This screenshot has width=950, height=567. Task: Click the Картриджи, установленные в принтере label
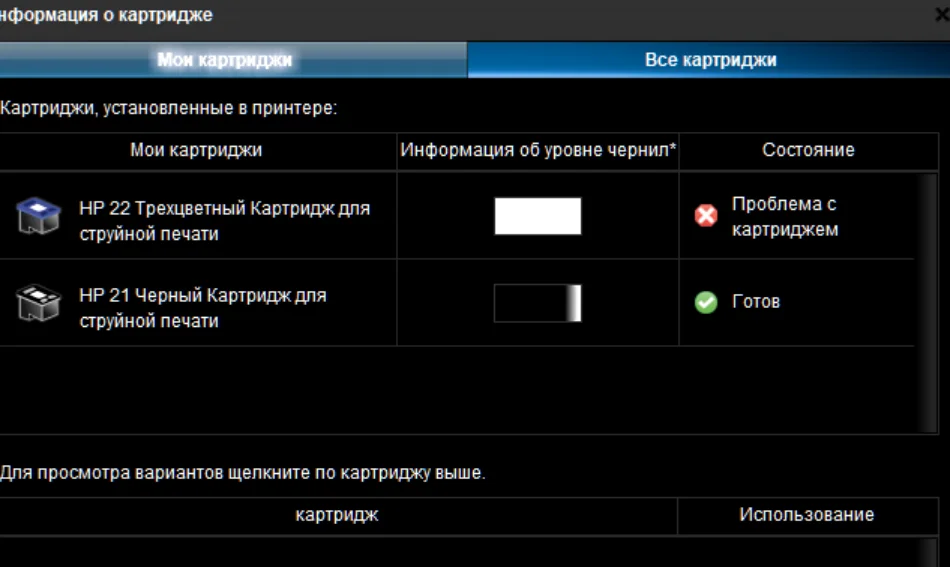[168, 108]
